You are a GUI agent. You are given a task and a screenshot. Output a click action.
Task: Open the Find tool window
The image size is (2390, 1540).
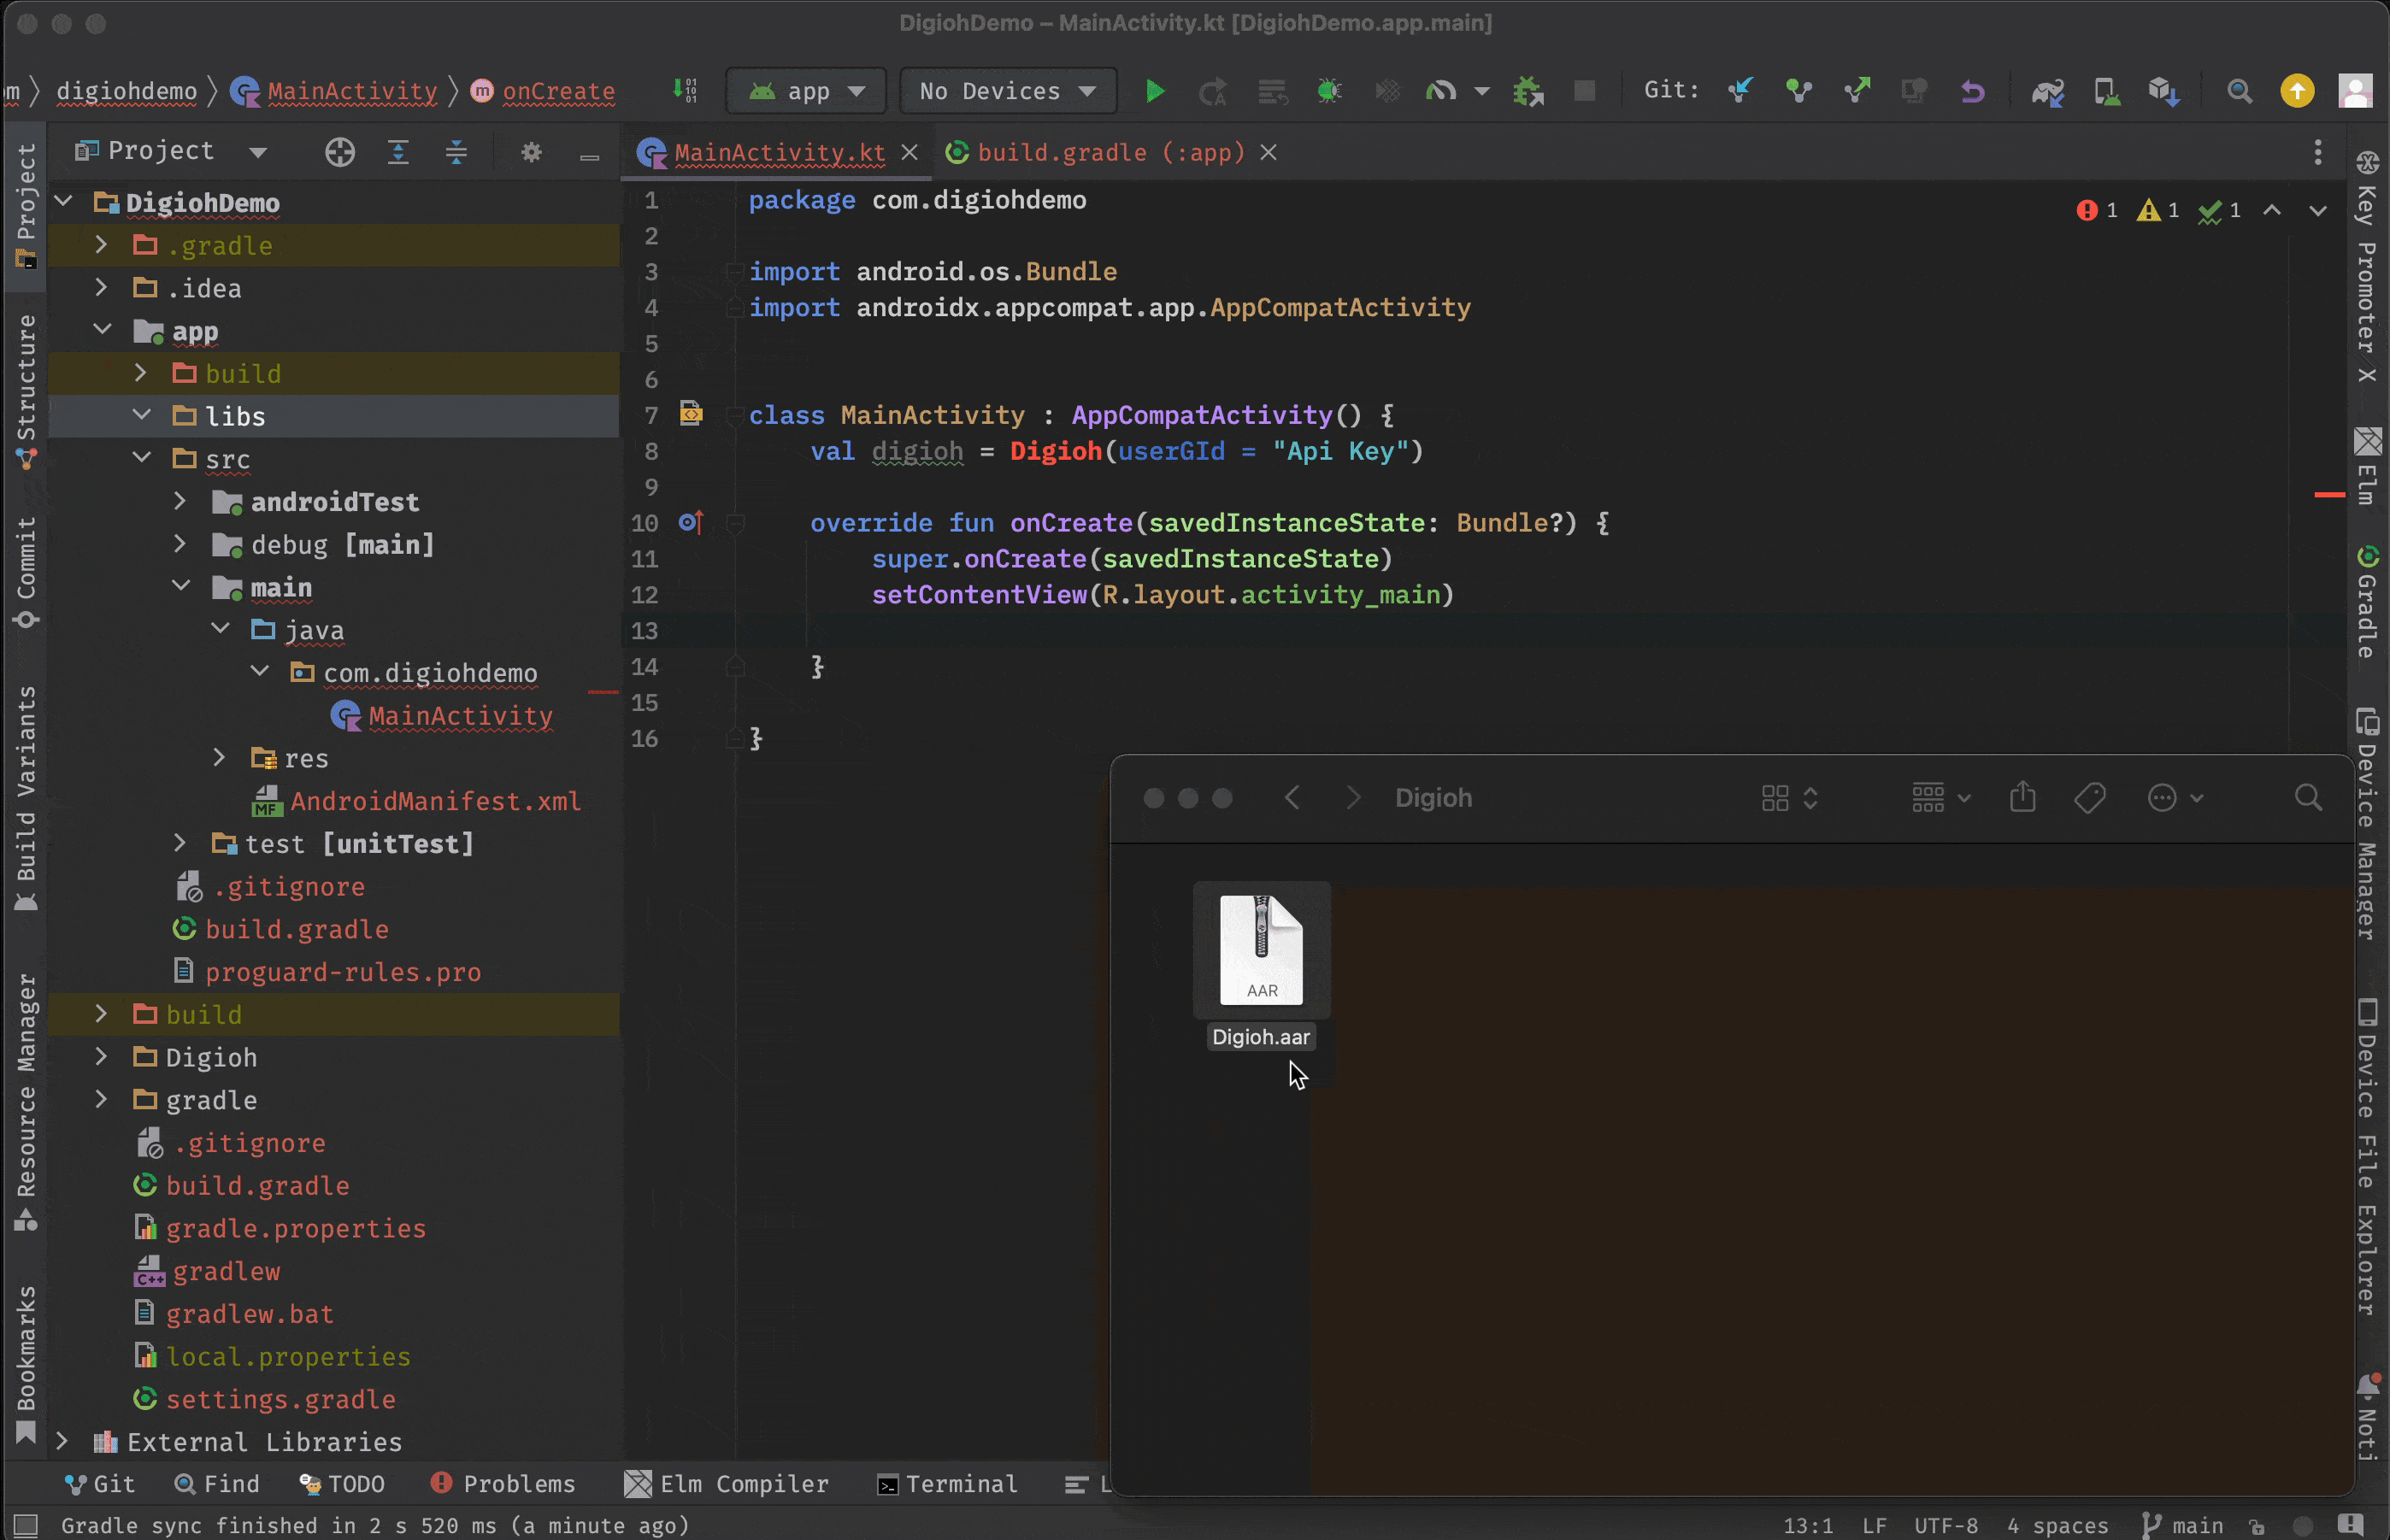(x=217, y=1484)
